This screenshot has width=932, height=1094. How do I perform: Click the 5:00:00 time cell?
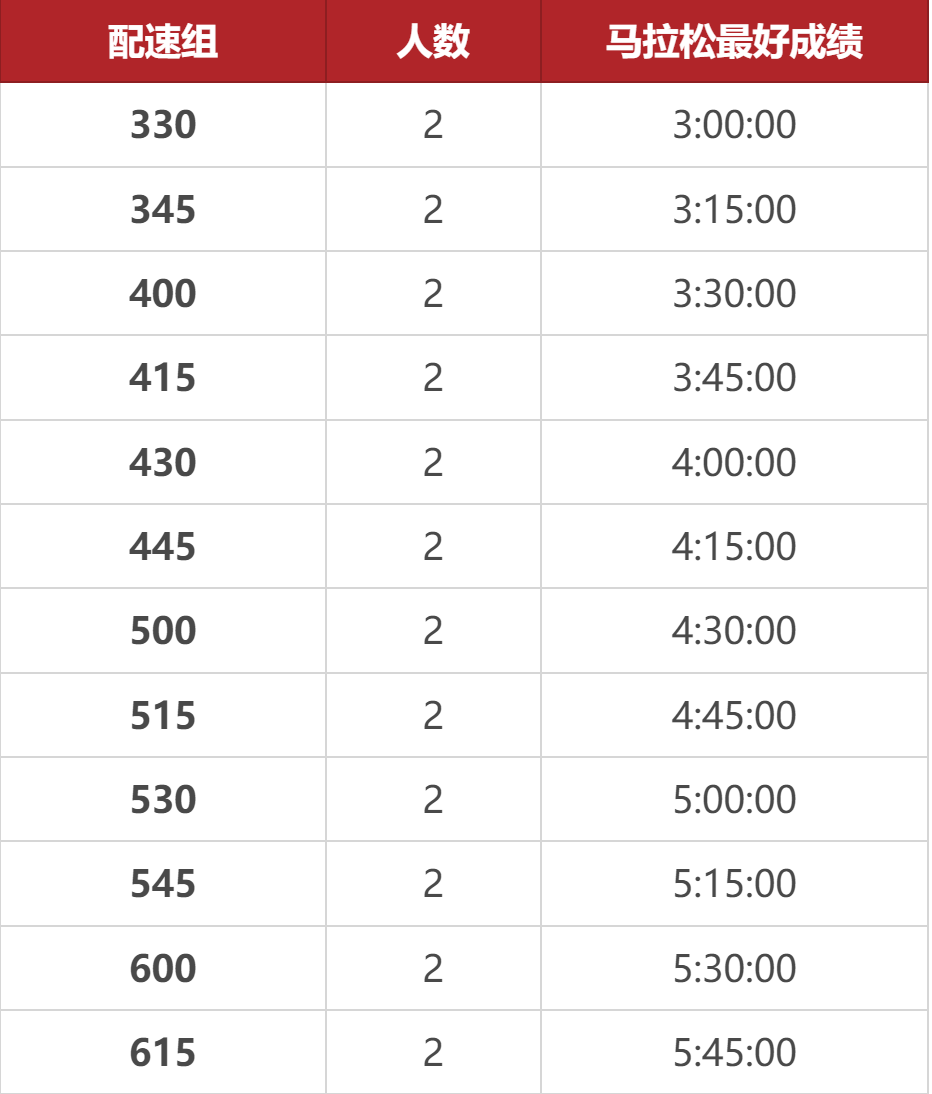pos(734,800)
